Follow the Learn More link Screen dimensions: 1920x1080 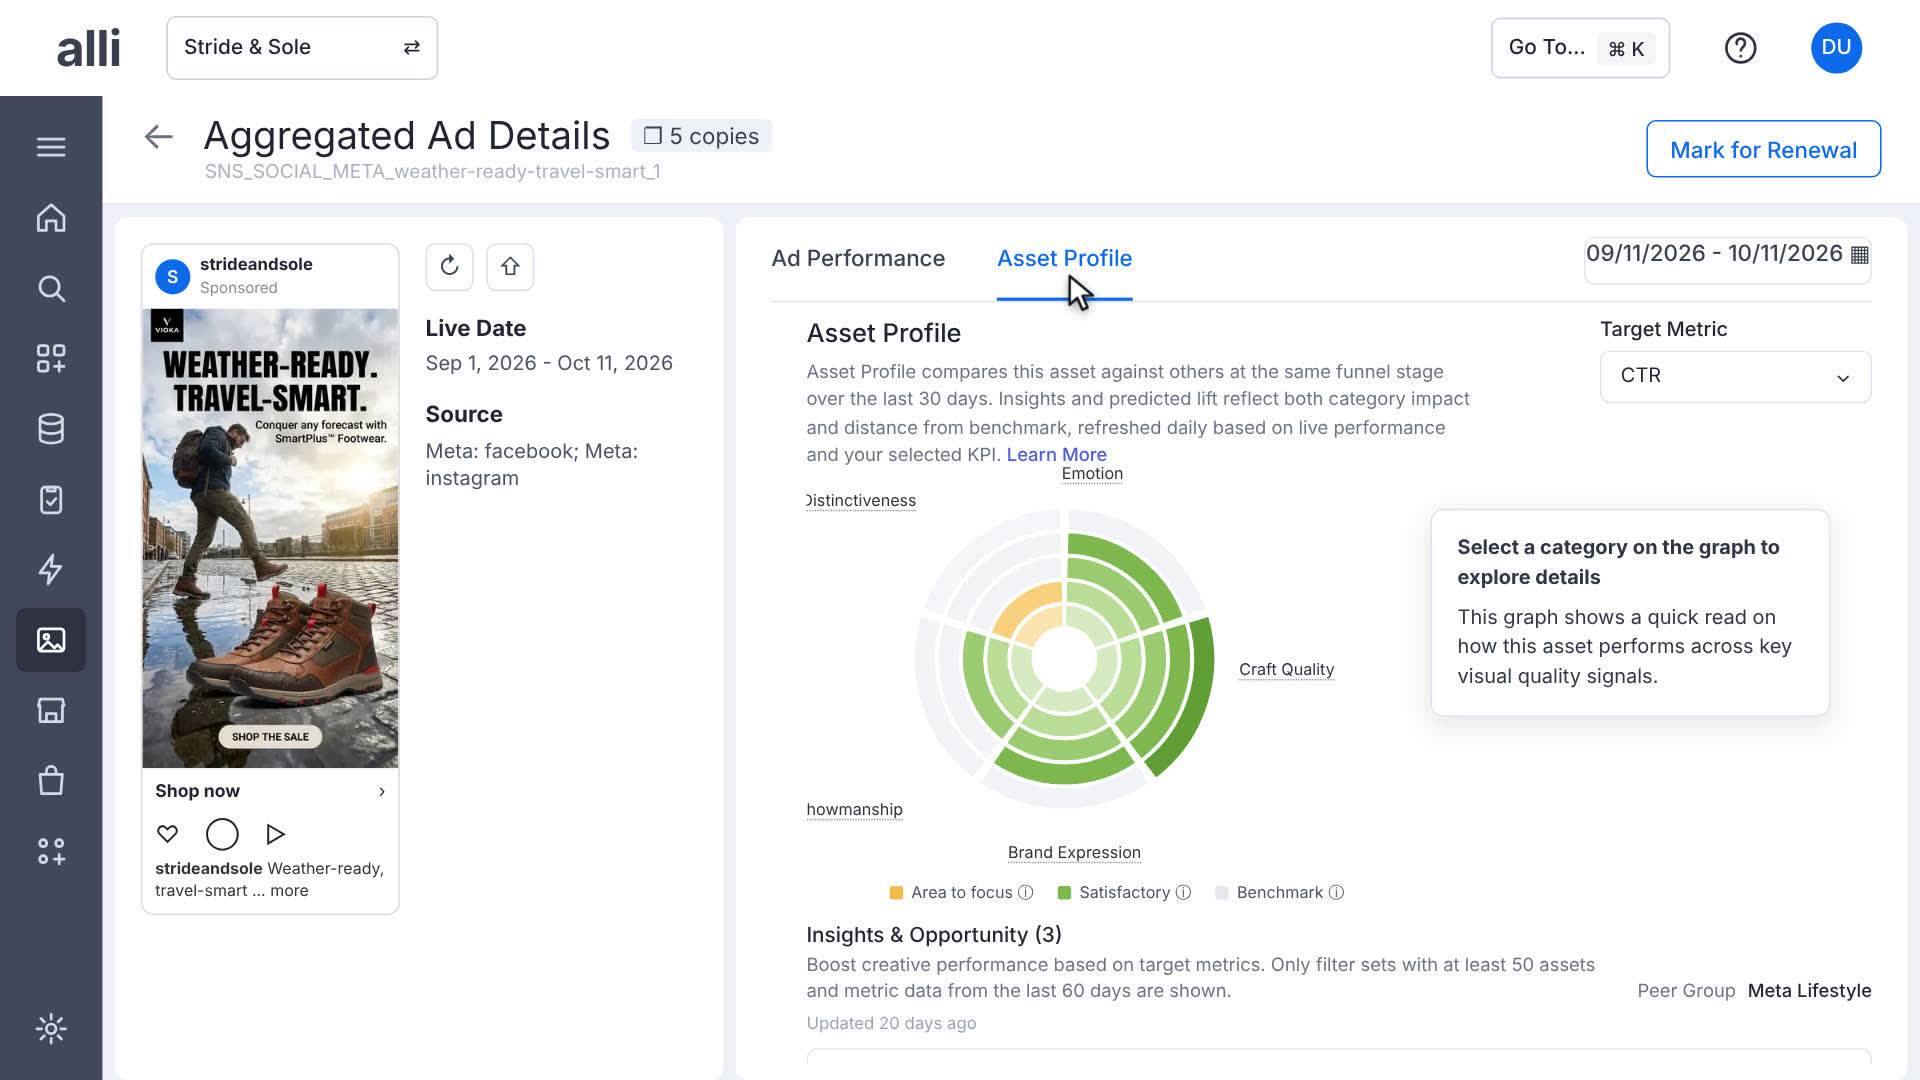[1056, 455]
